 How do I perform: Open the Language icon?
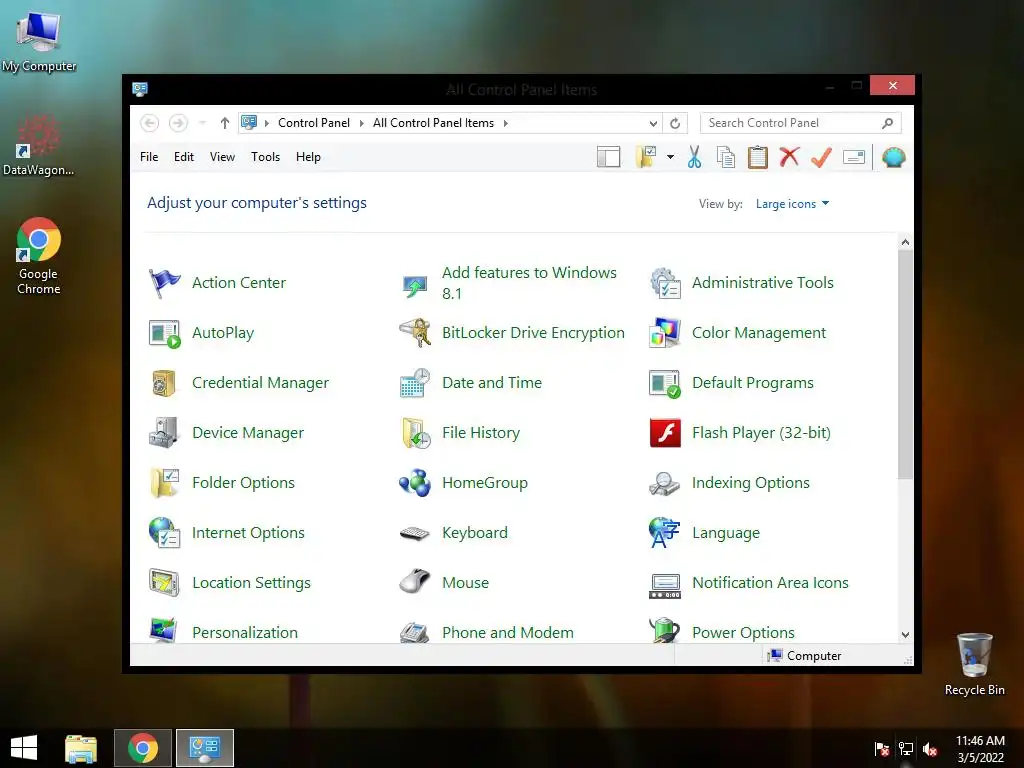pyautogui.click(x=665, y=533)
